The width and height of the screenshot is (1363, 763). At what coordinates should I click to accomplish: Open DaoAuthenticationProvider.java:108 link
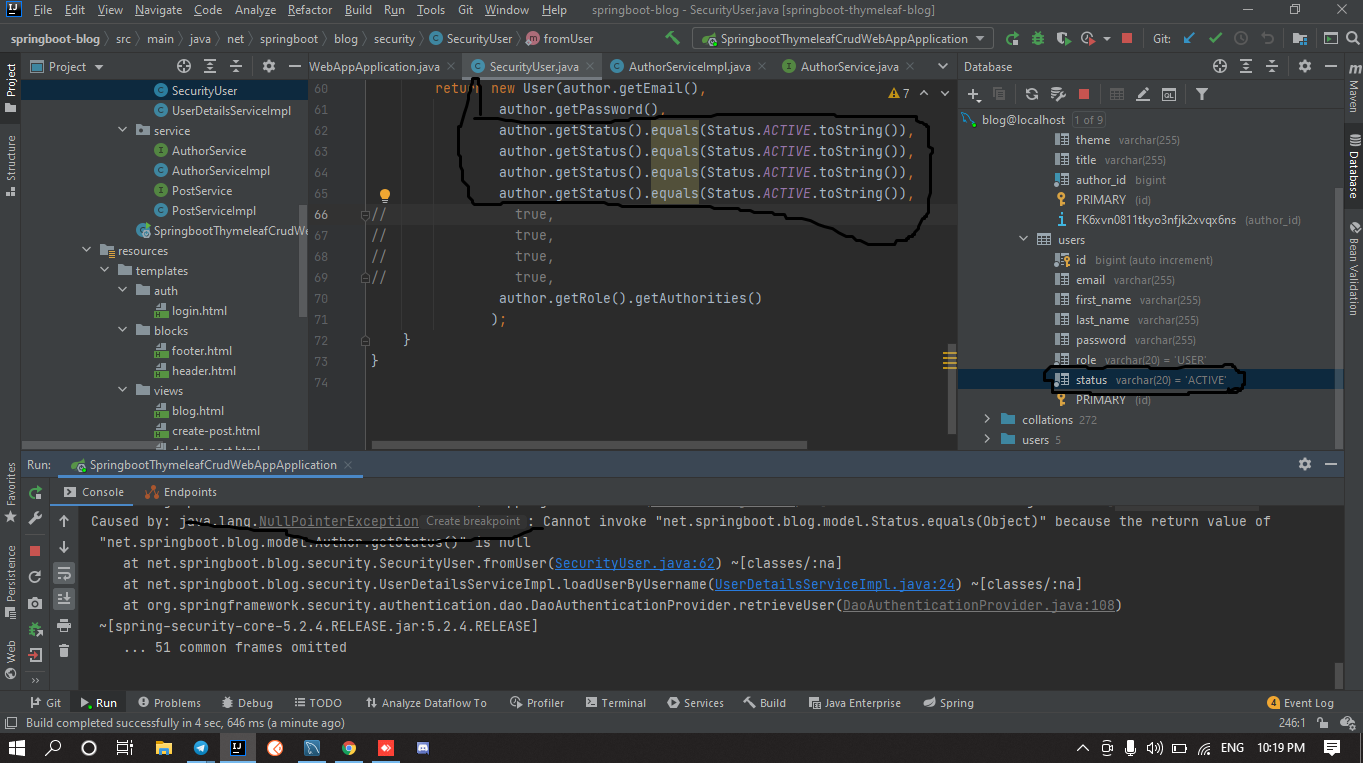pos(978,605)
